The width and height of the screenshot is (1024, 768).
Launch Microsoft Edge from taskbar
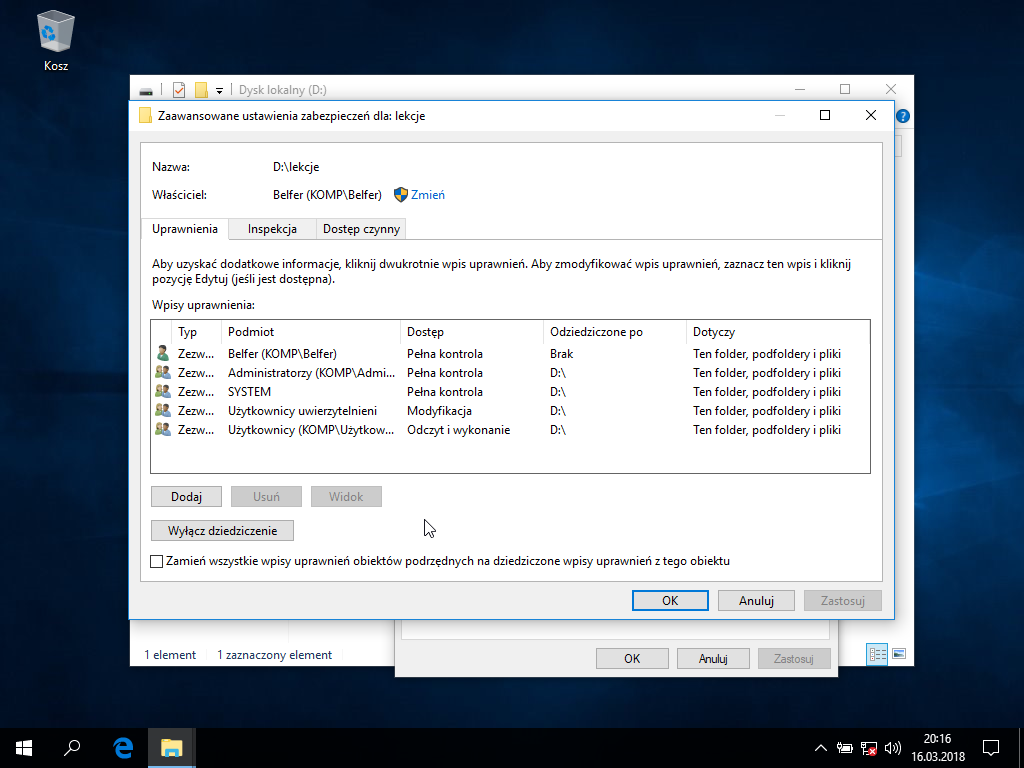click(x=123, y=748)
